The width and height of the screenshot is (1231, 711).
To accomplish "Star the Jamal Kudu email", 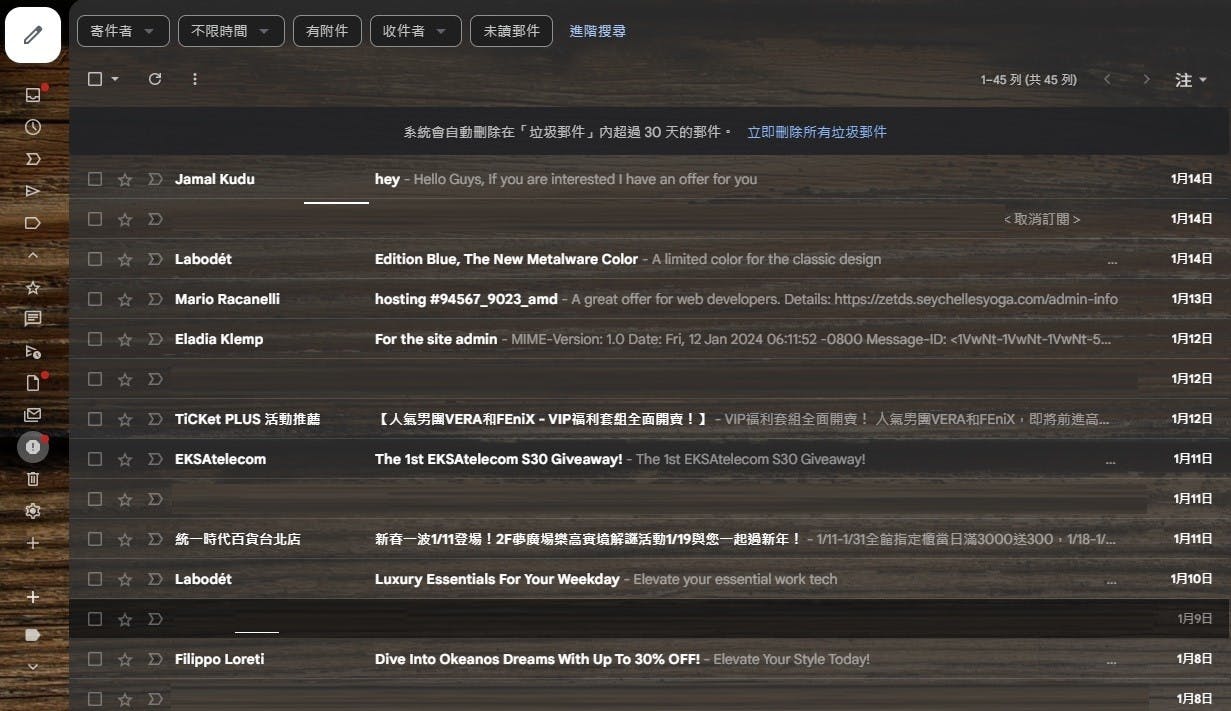I will 125,179.
